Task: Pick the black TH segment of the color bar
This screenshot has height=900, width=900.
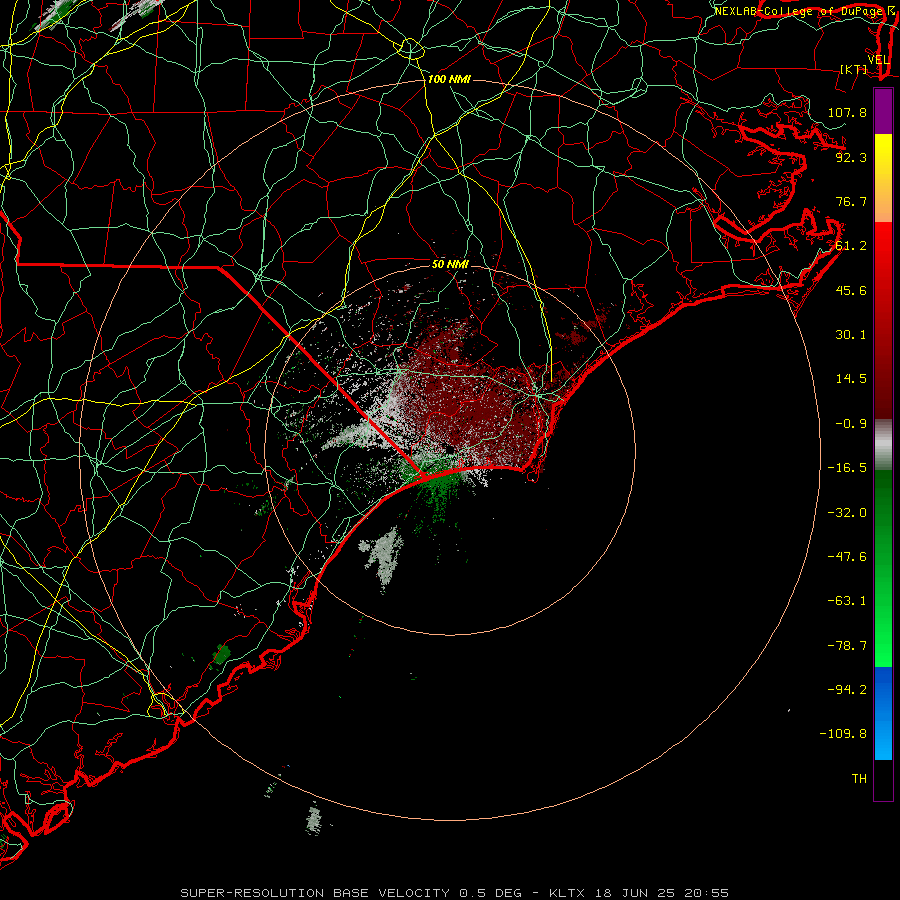Action: coord(883,779)
